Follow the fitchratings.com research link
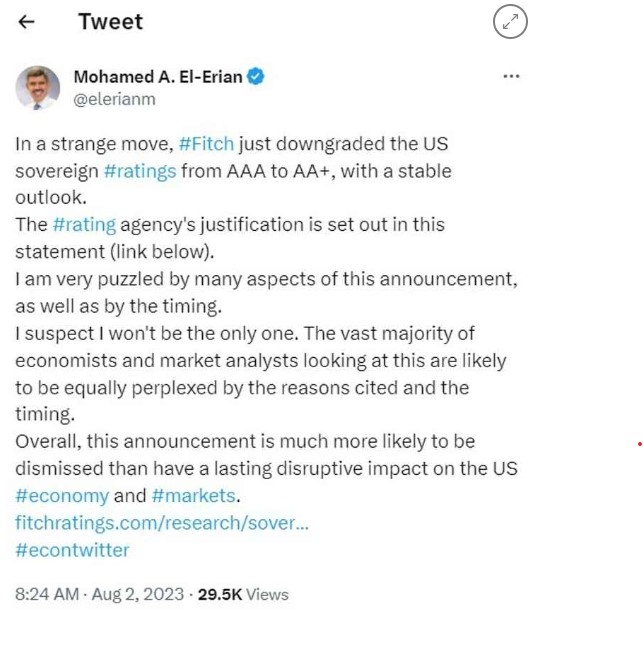 162,523
